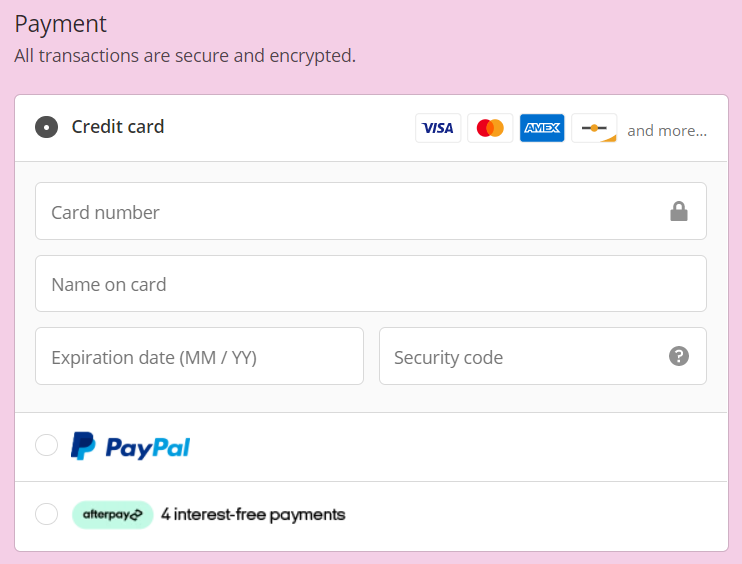The image size is (742, 564).
Task: Click into the Name on card field
Action: 370,284
